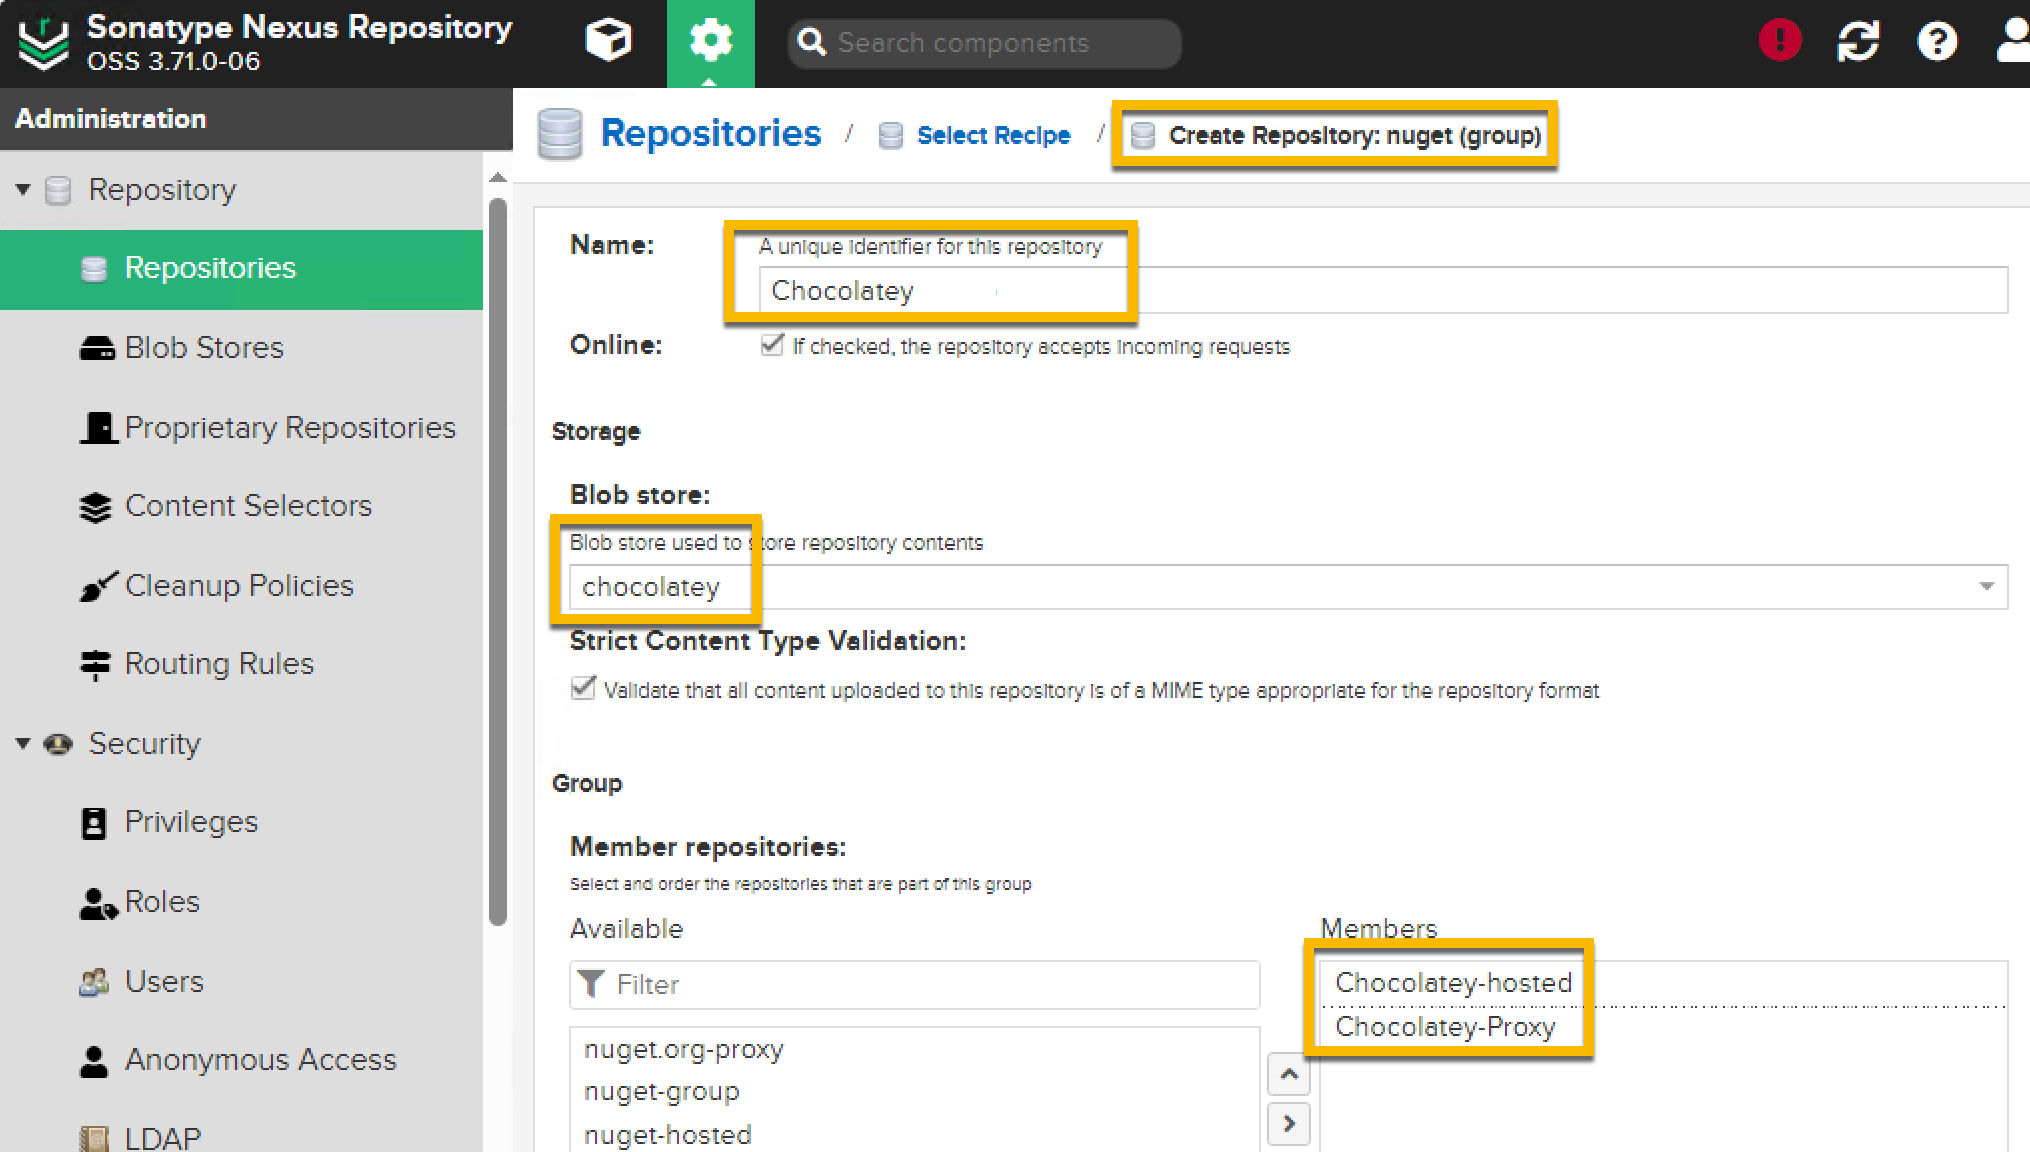Open the Blob store dropdown arrow
The image size is (2030, 1152).
pyautogui.click(x=1987, y=586)
